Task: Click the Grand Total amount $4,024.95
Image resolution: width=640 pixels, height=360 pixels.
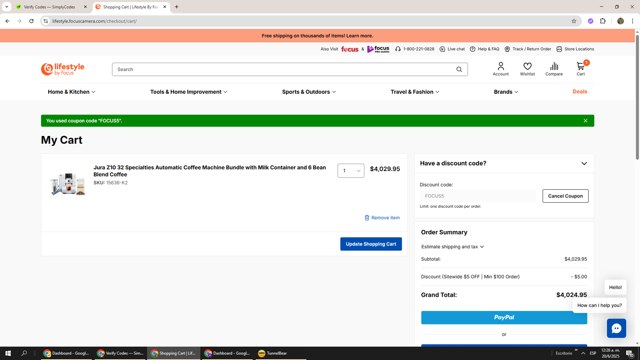Action: pyautogui.click(x=571, y=295)
